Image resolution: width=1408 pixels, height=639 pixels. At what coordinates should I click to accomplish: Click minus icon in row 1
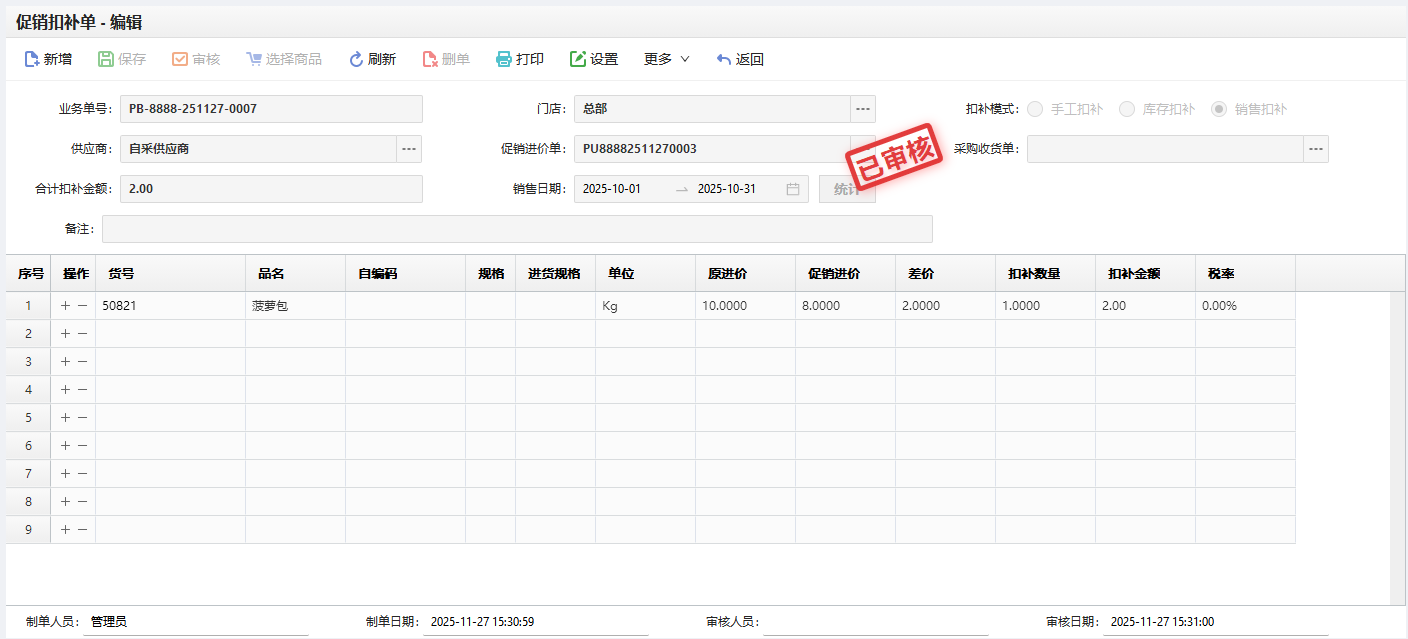click(x=82, y=306)
